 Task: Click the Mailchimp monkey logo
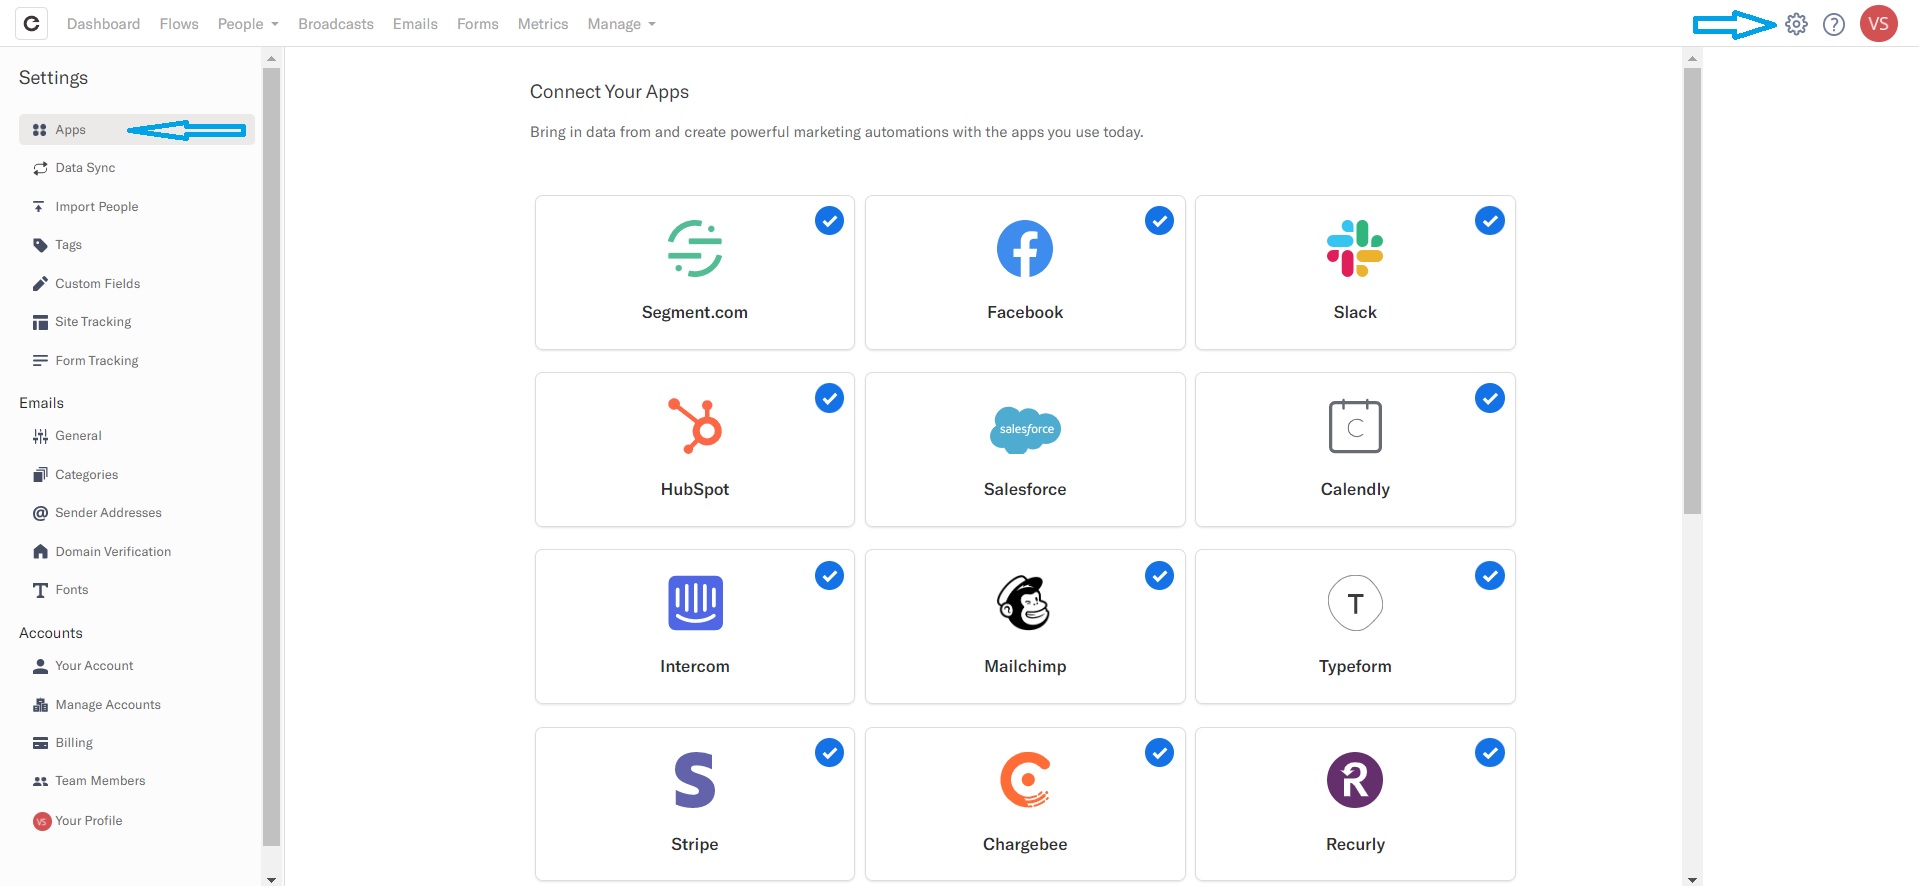click(1024, 603)
